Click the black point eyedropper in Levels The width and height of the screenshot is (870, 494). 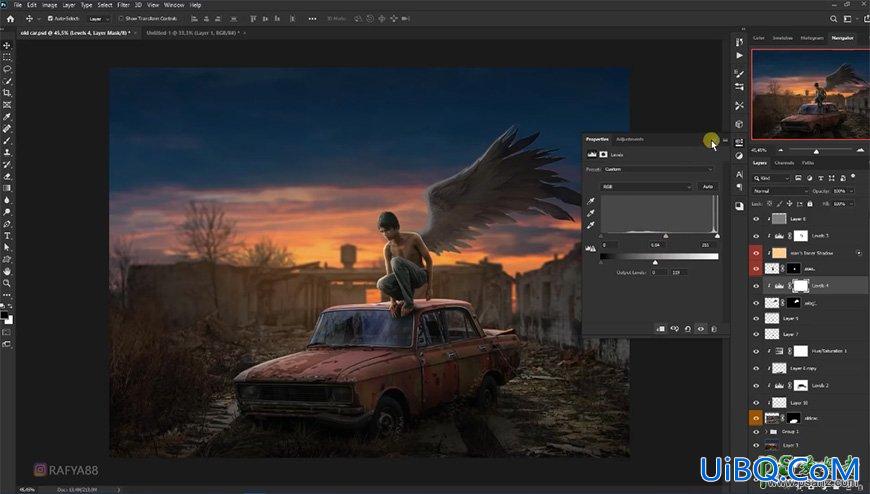coord(591,201)
